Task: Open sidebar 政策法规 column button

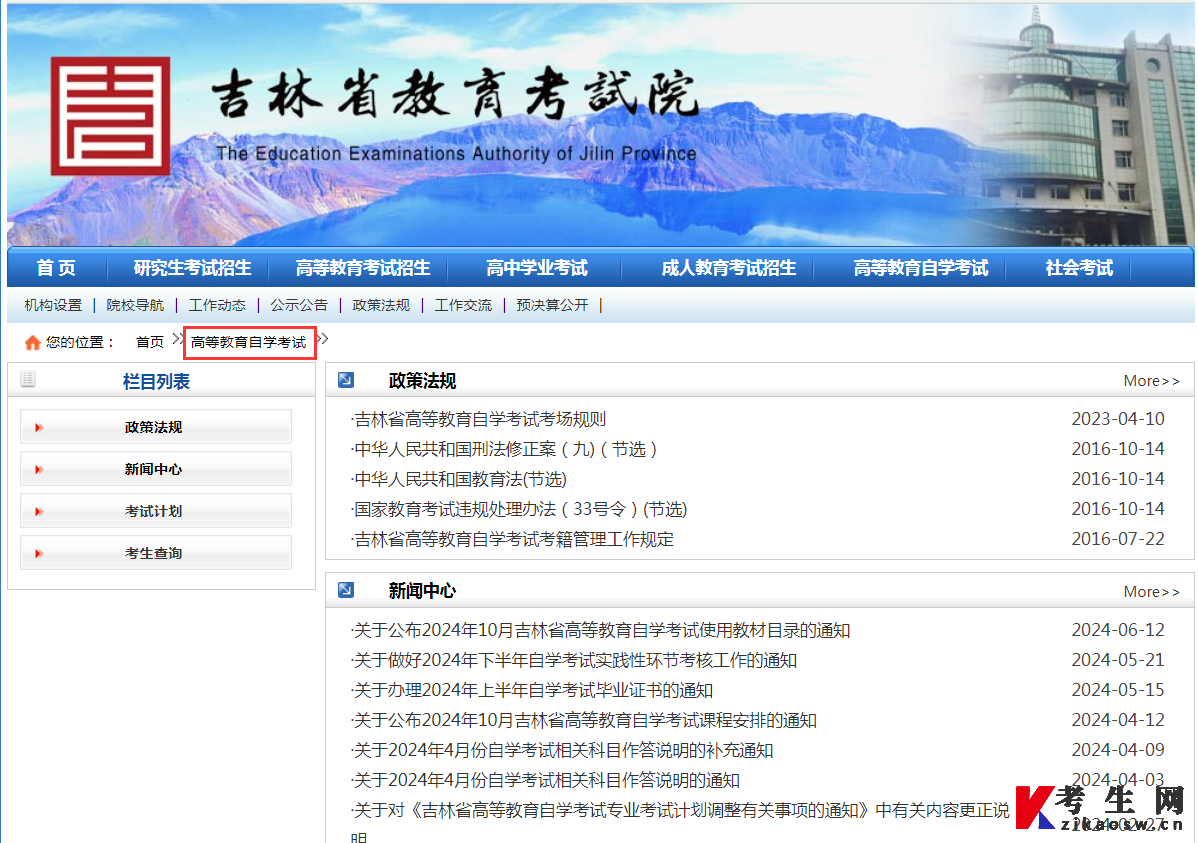Action: [156, 426]
